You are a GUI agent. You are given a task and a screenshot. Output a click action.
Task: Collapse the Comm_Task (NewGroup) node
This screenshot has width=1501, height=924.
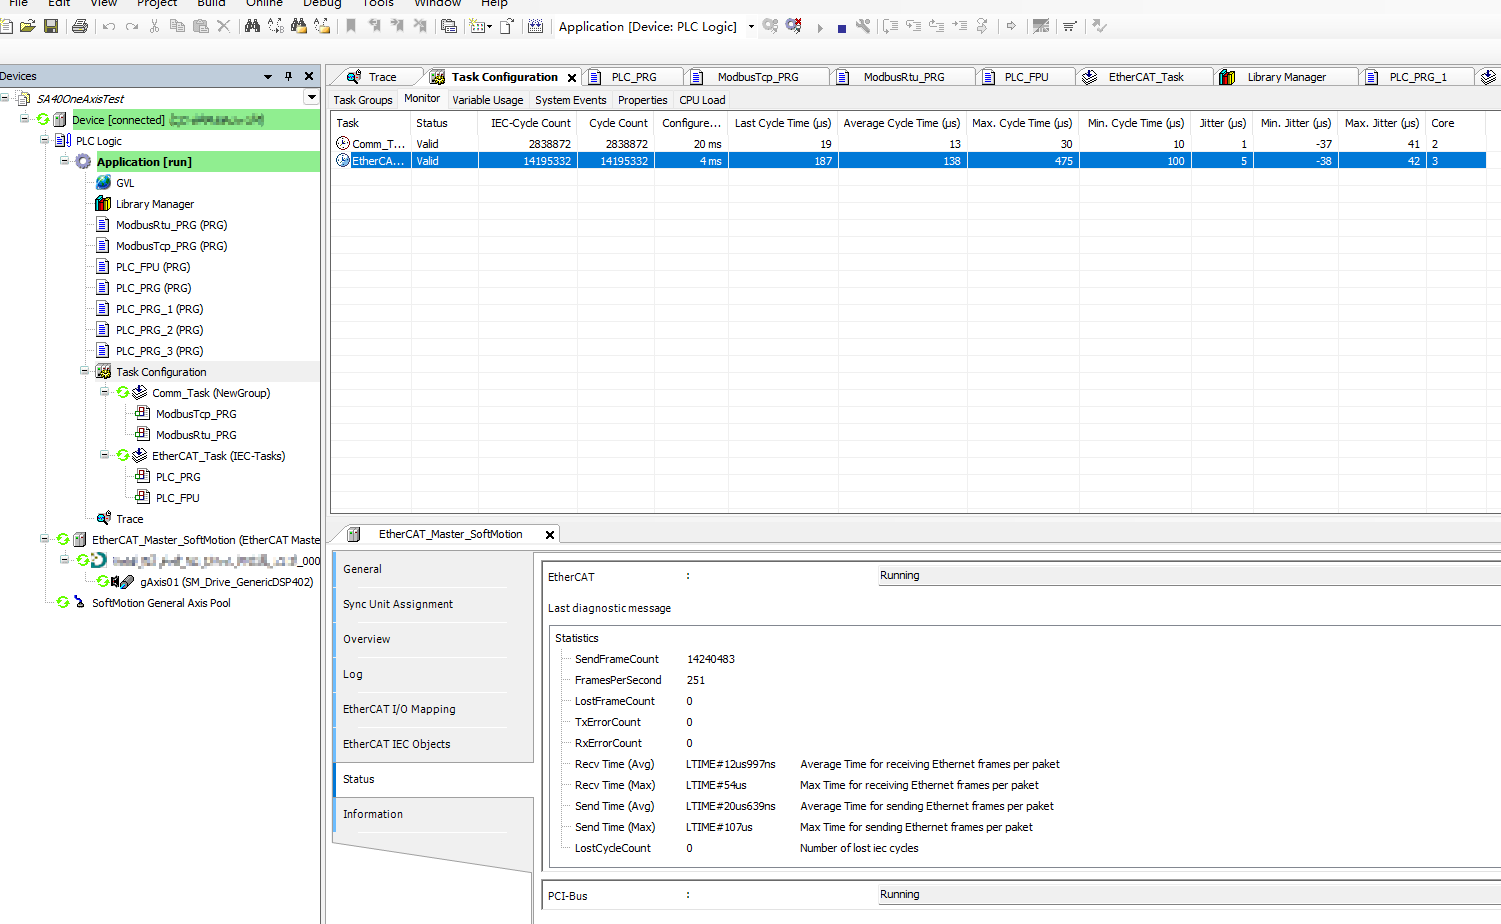(x=104, y=392)
